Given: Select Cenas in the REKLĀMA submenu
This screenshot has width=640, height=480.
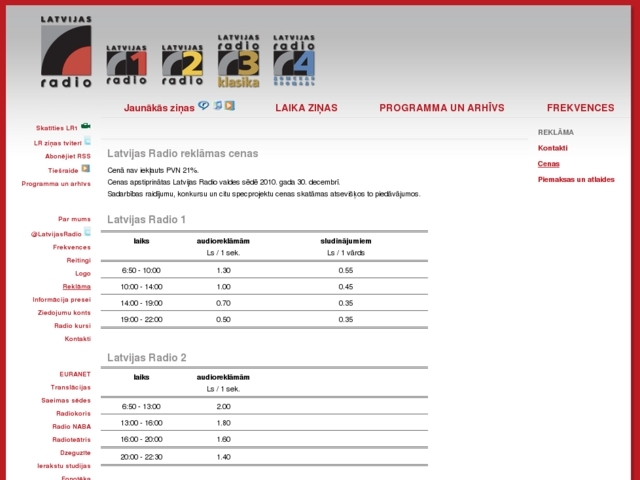Looking at the screenshot, I should click(549, 164).
